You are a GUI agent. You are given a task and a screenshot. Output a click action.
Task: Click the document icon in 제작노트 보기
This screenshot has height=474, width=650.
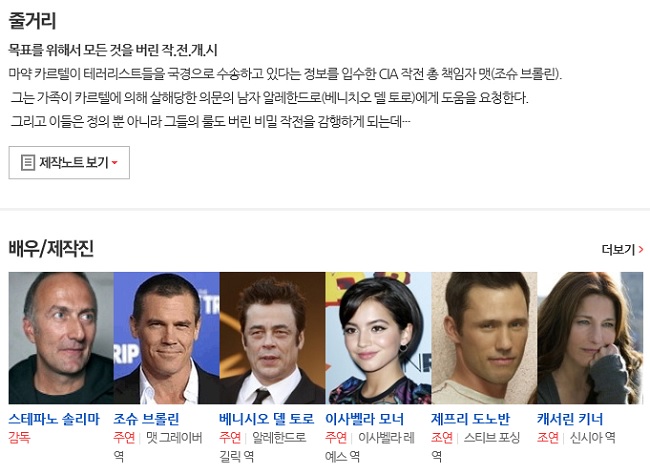click(28, 163)
